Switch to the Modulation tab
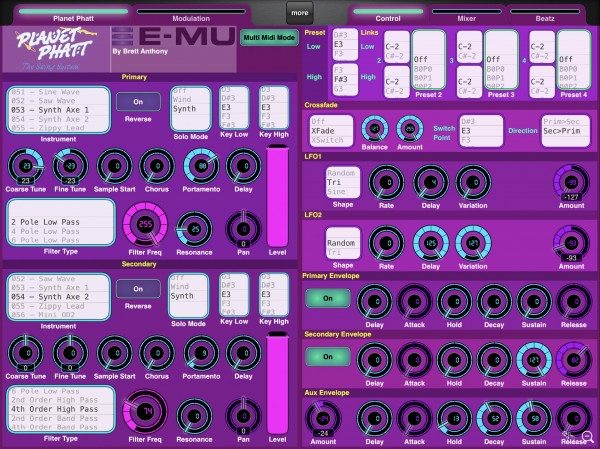 [191, 15]
